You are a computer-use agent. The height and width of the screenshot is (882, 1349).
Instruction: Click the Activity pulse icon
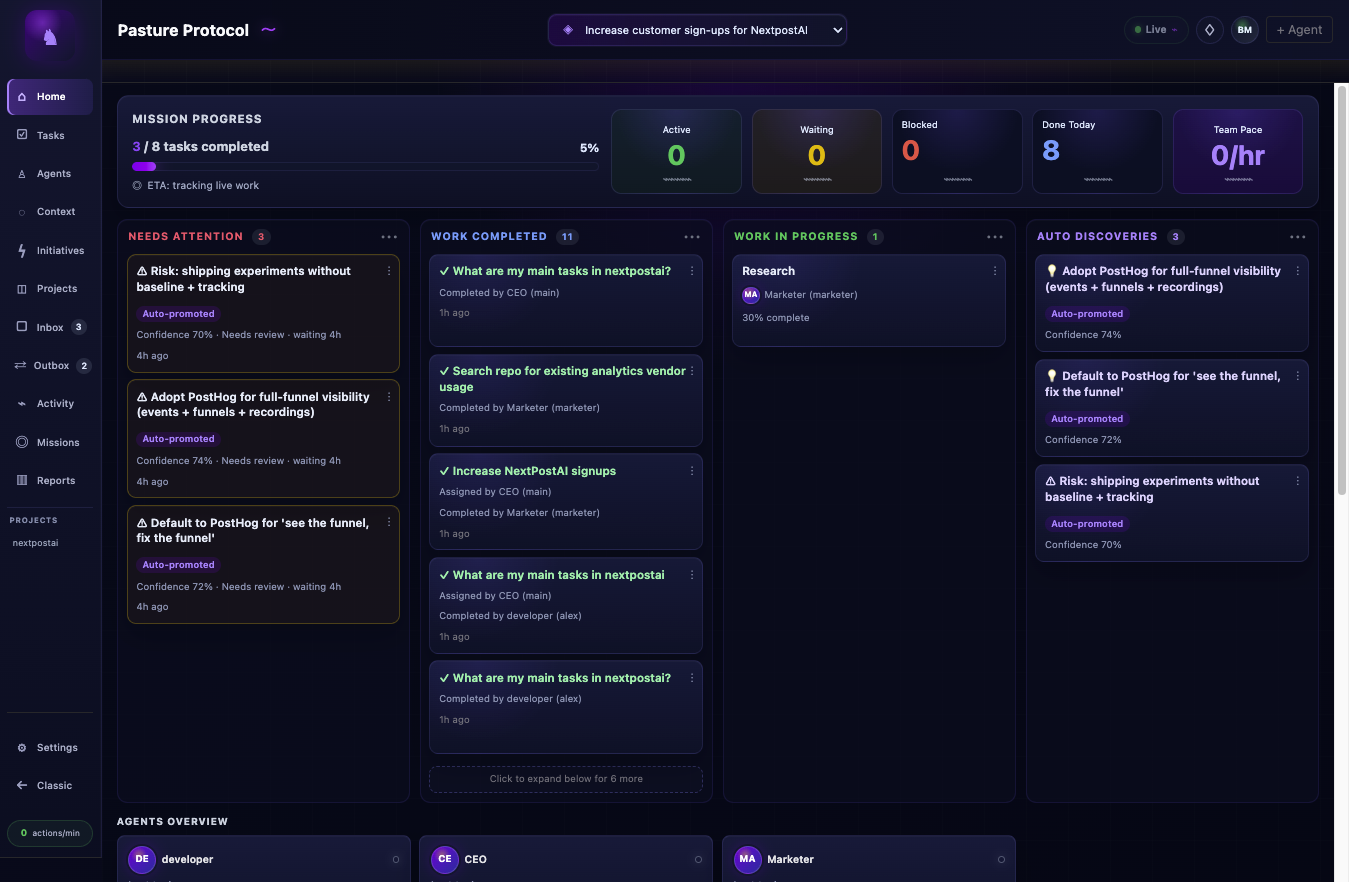click(x=22, y=404)
